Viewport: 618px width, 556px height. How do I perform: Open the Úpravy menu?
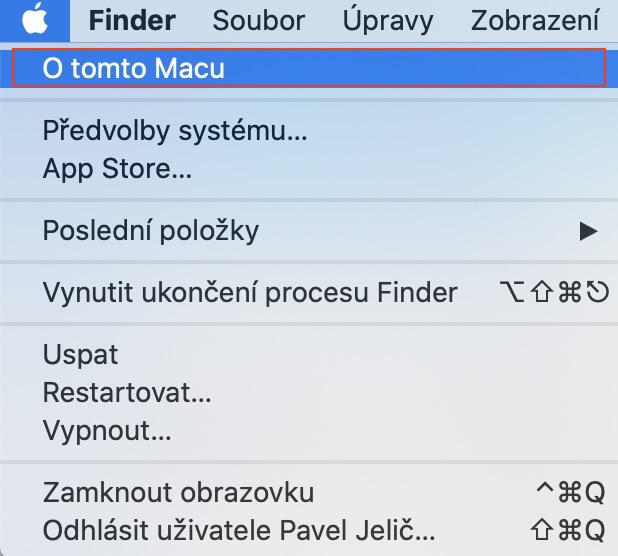pos(387,20)
